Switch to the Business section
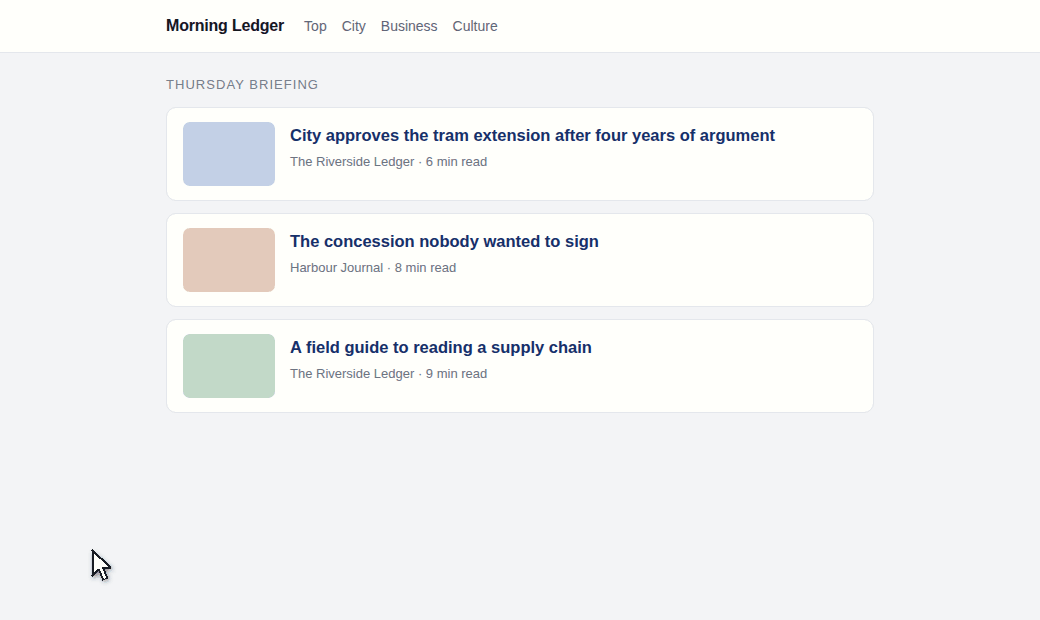 409,26
